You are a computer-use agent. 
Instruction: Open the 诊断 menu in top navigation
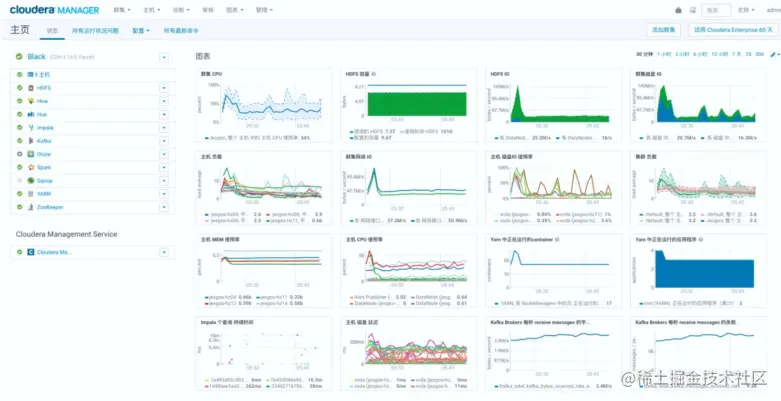pyautogui.click(x=180, y=10)
